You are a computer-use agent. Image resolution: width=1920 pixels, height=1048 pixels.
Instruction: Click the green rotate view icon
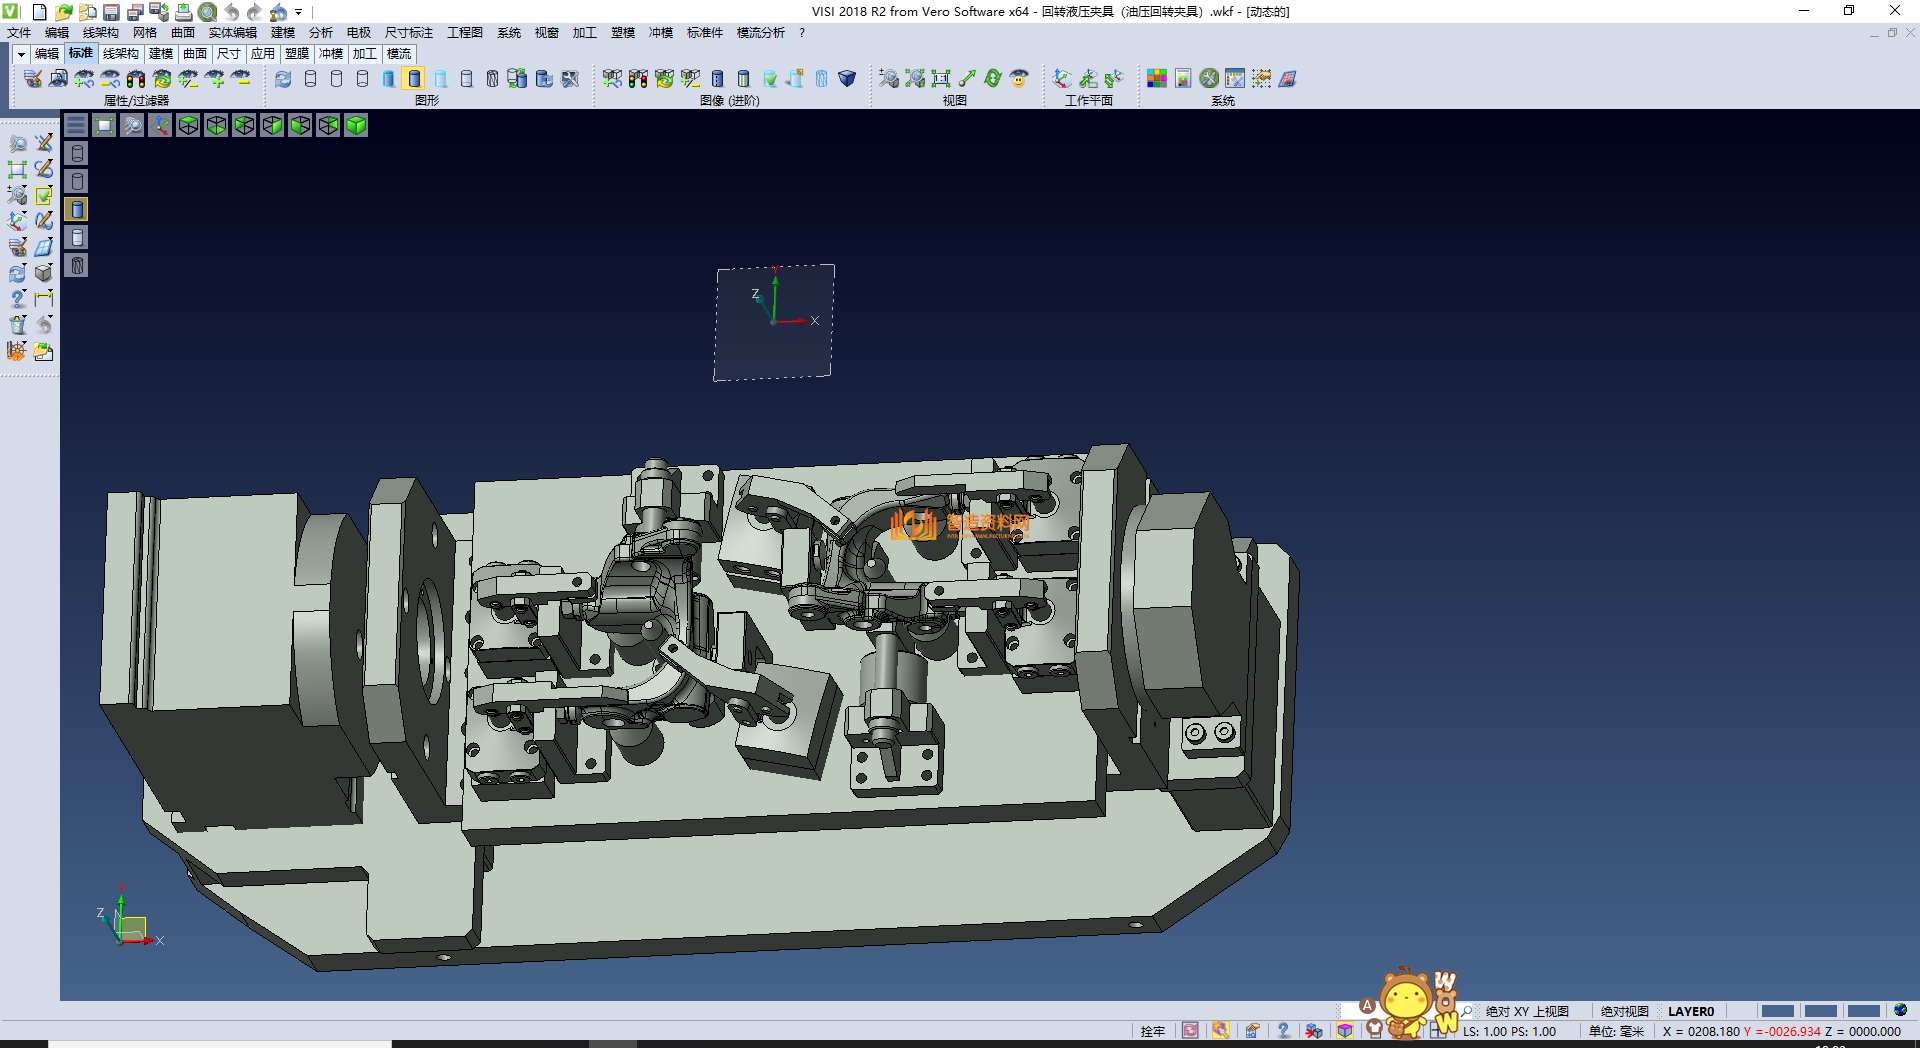(993, 78)
